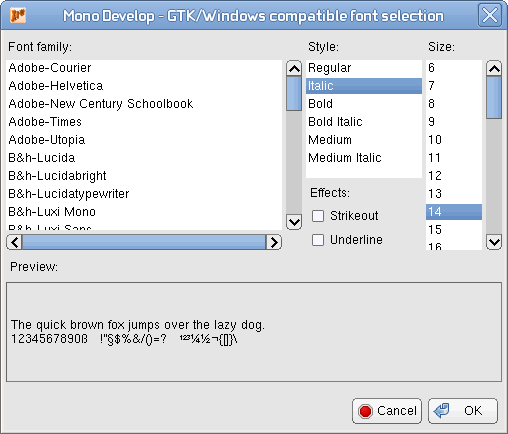Click the horizontal scrollbar thumb under font list
Image resolution: width=508 pixels, height=434 pixels.
pos(144,242)
